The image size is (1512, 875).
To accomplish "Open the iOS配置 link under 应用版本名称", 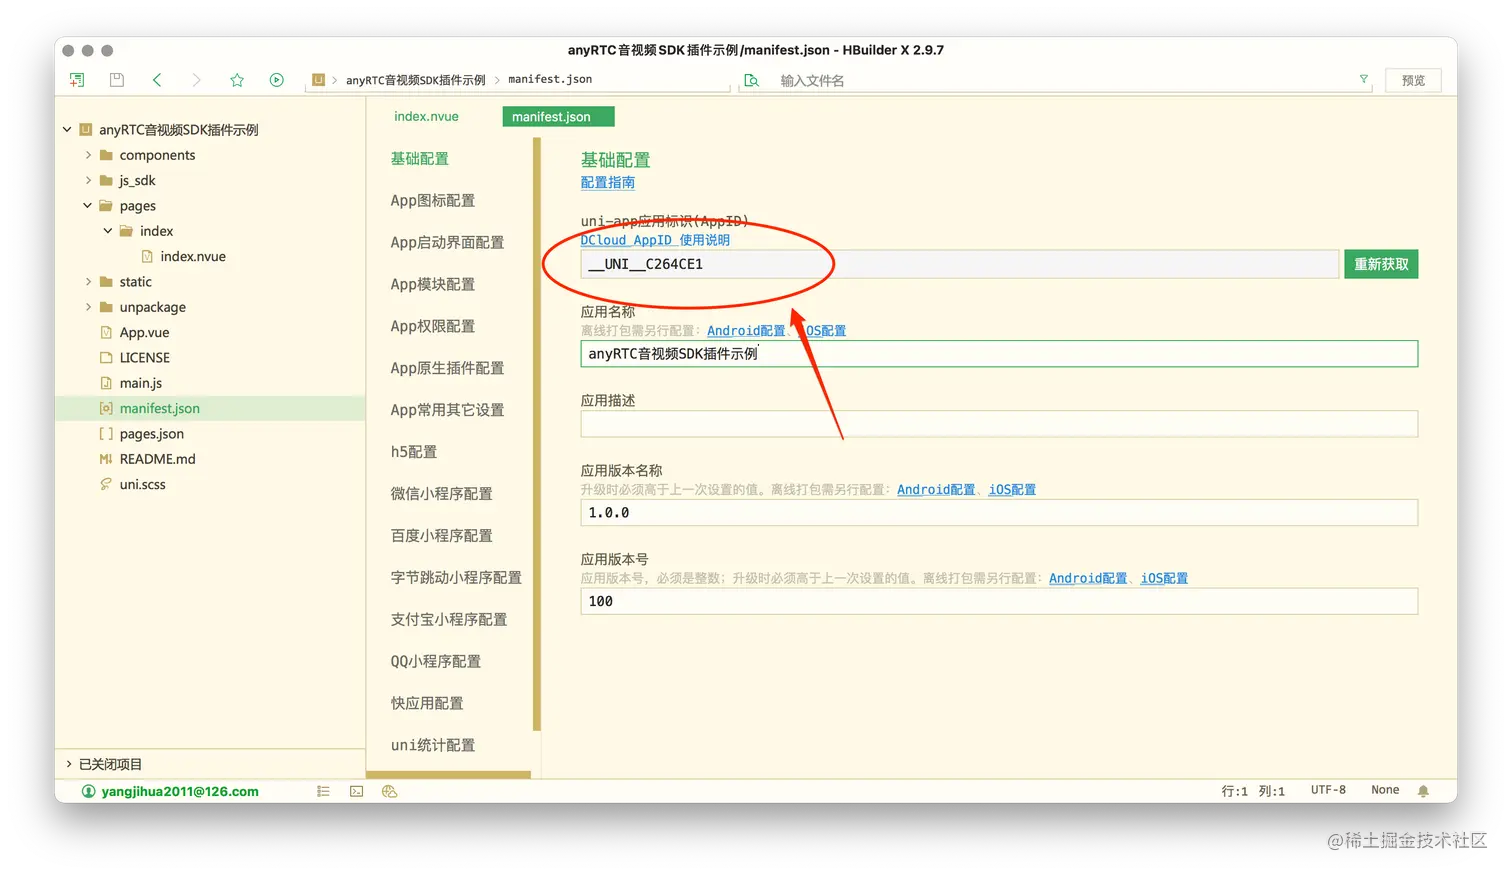I will point(1012,490).
